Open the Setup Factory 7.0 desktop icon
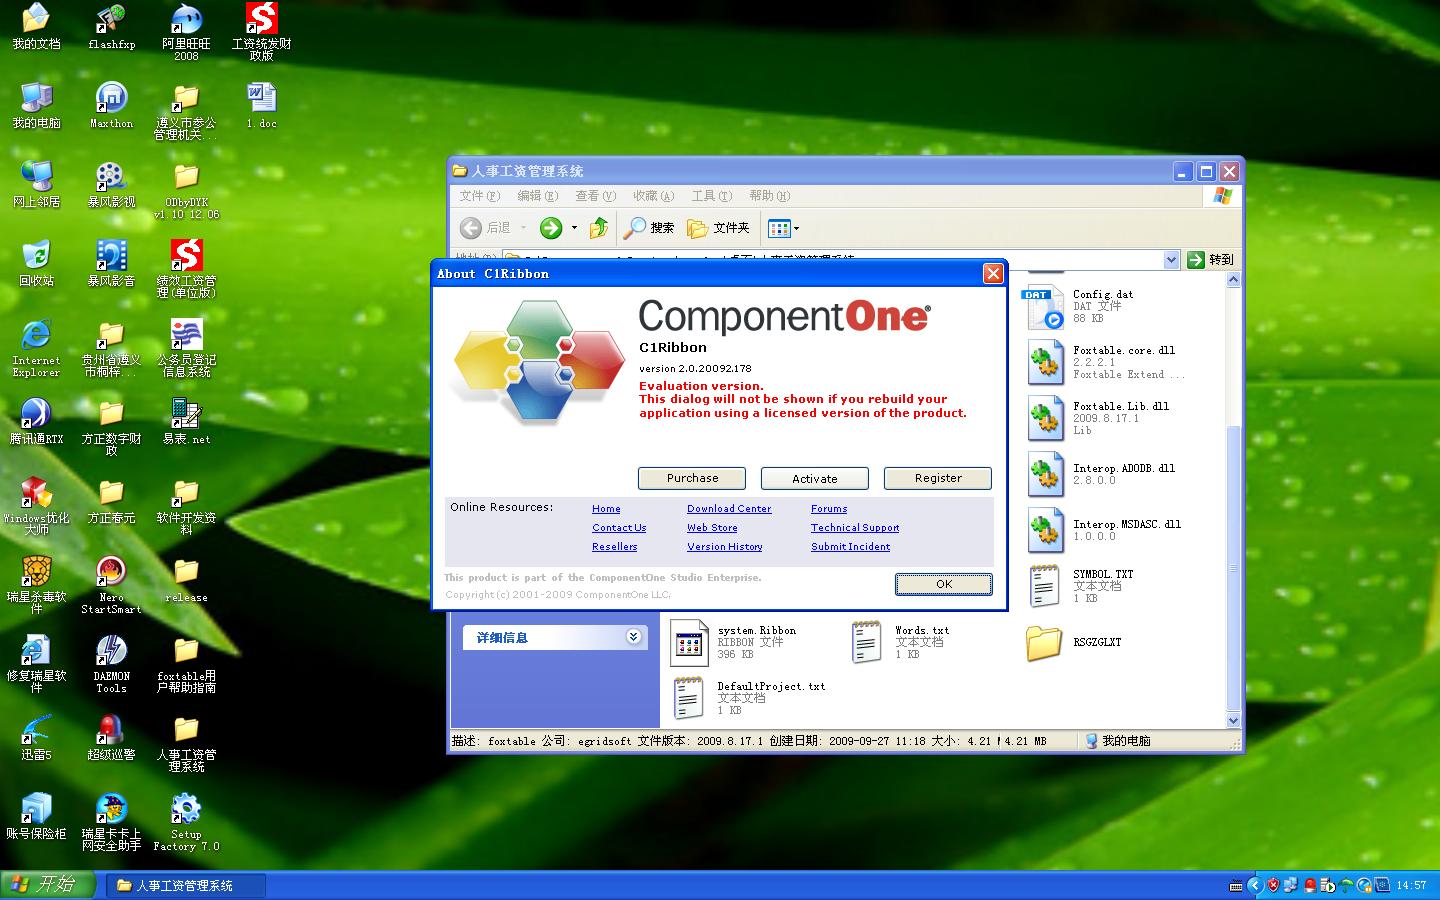1440x900 pixels. 186,821
